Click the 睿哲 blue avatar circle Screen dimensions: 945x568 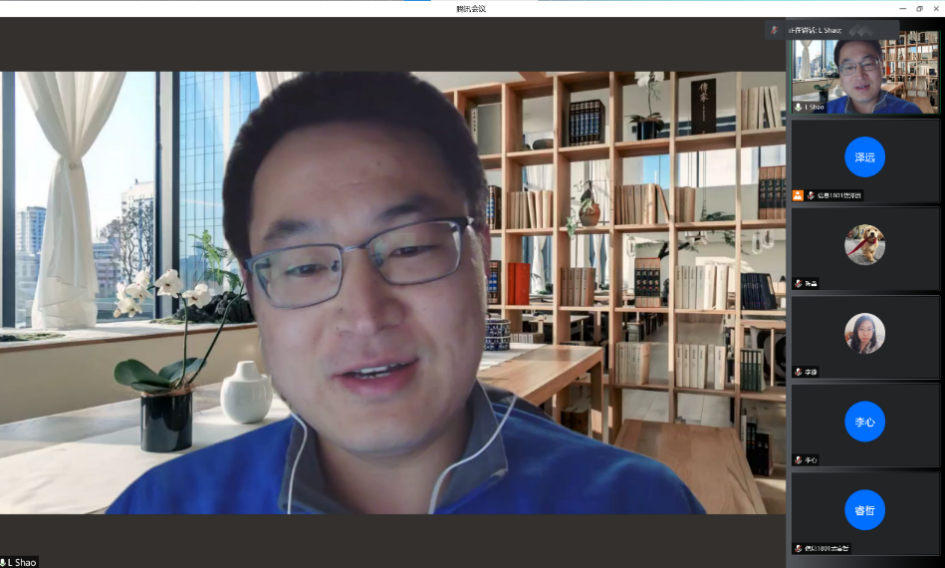click(x=864, y=510)
